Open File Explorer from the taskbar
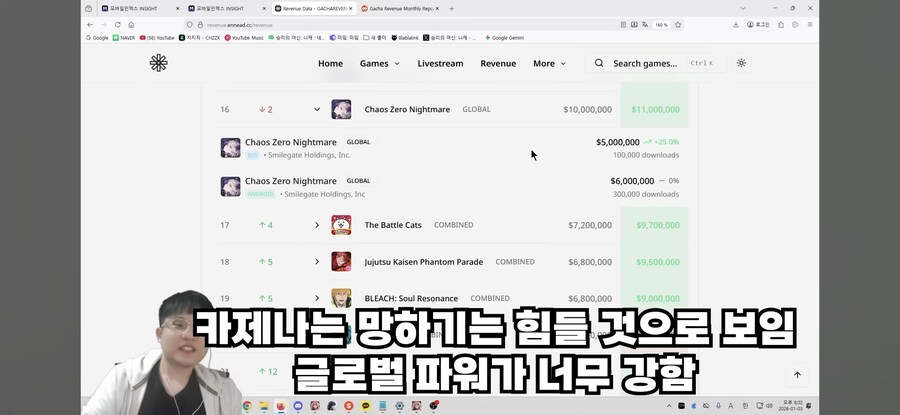The width and height of the screenshot is (900, 415). (264, 406)
